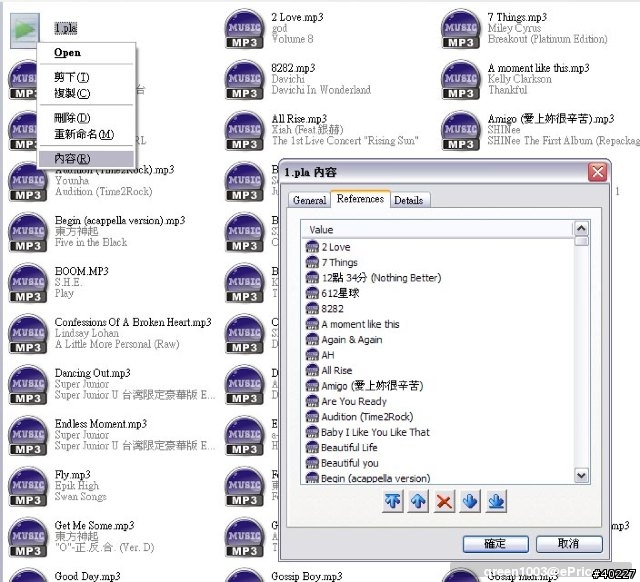Click the Value column header

[x=437, y=229]
